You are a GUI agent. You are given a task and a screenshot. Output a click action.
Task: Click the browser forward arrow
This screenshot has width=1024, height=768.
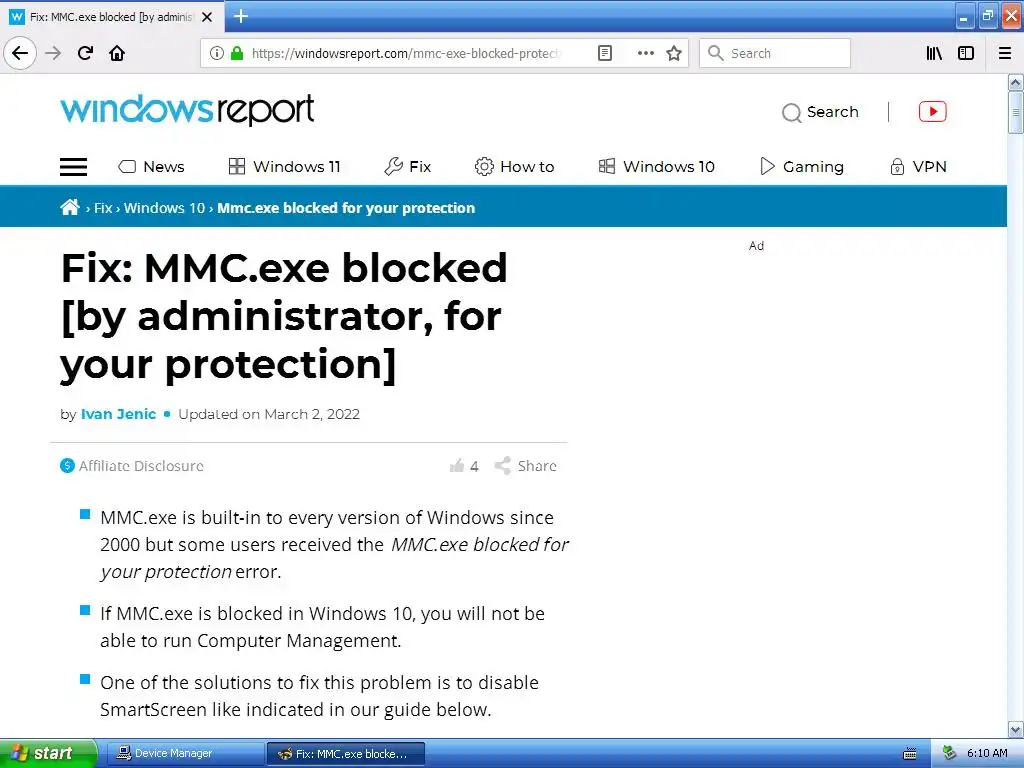[53, 53]
